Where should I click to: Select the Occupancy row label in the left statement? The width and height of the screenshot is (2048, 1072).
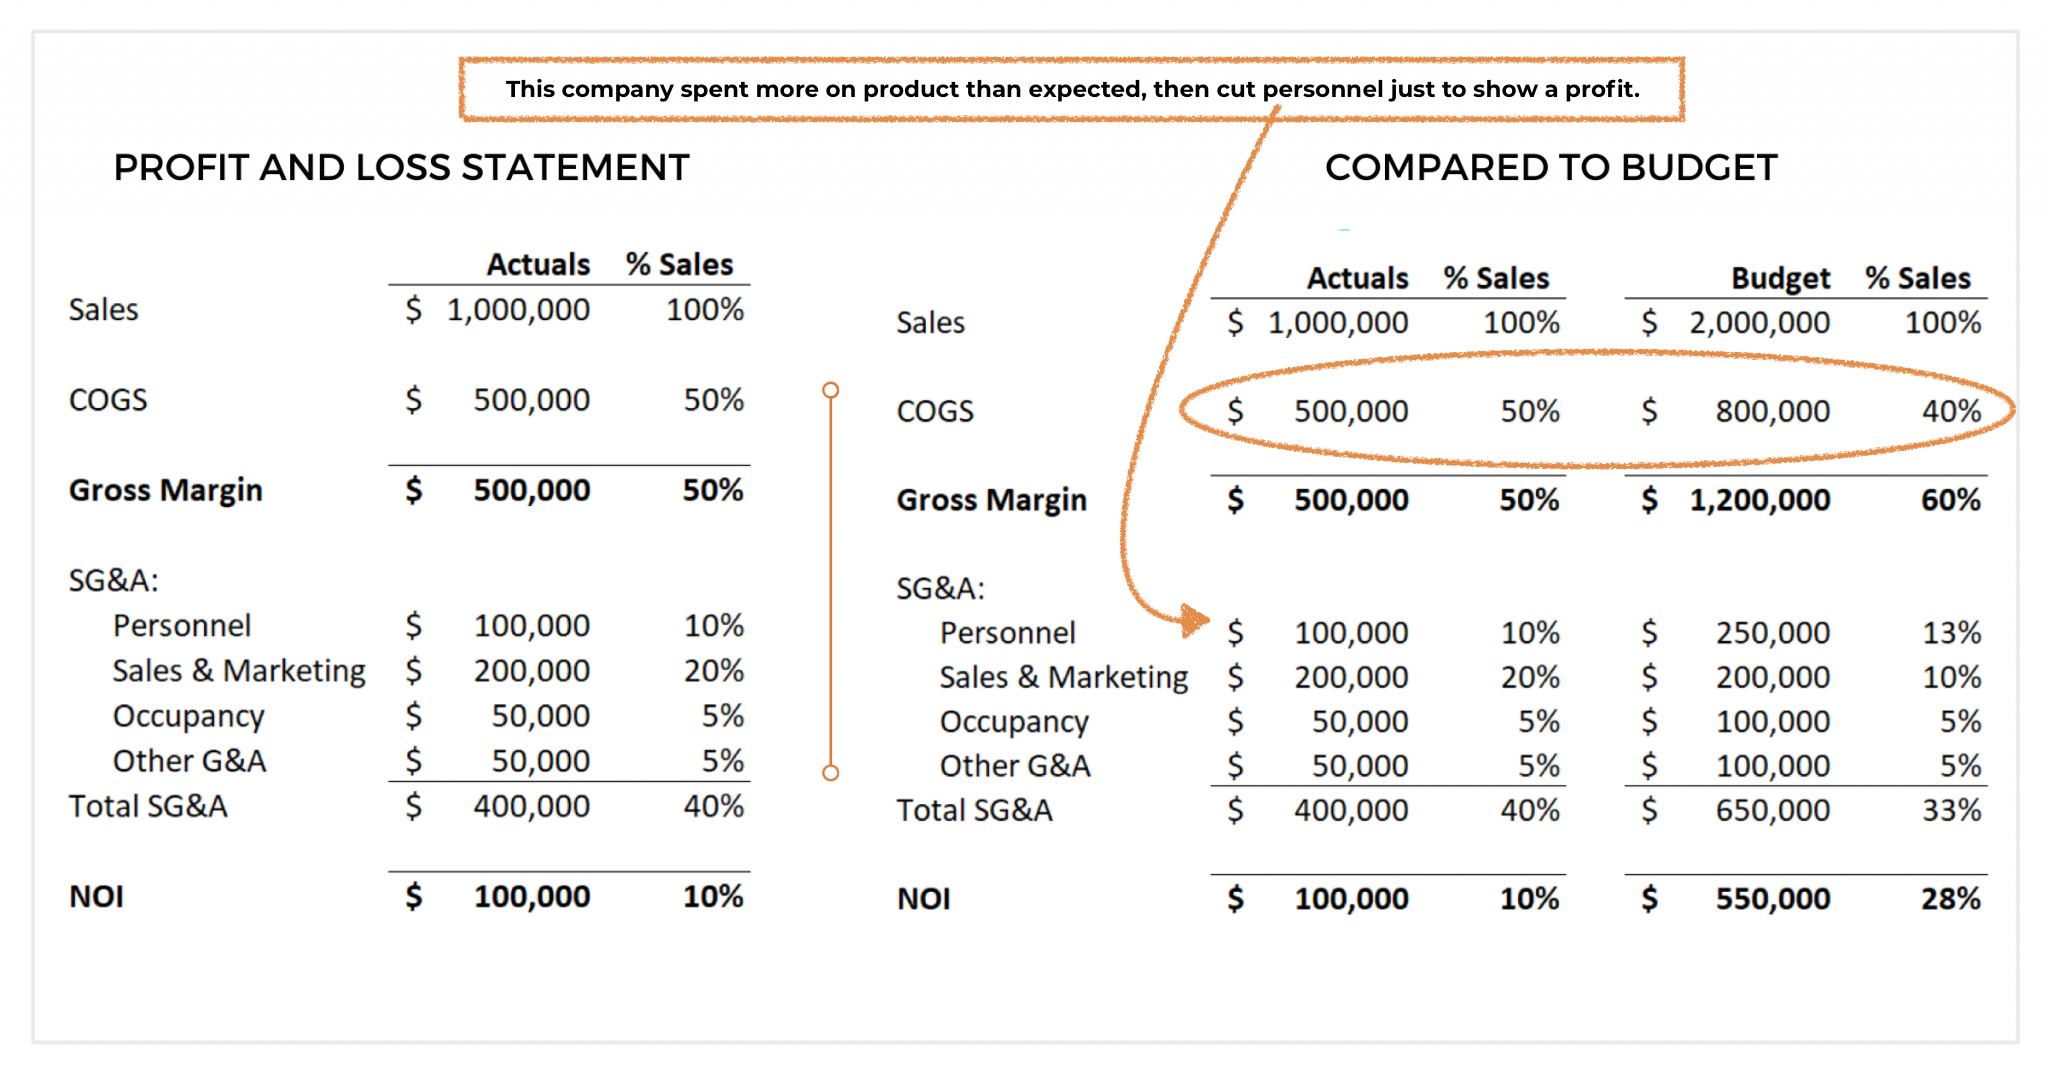188,716
